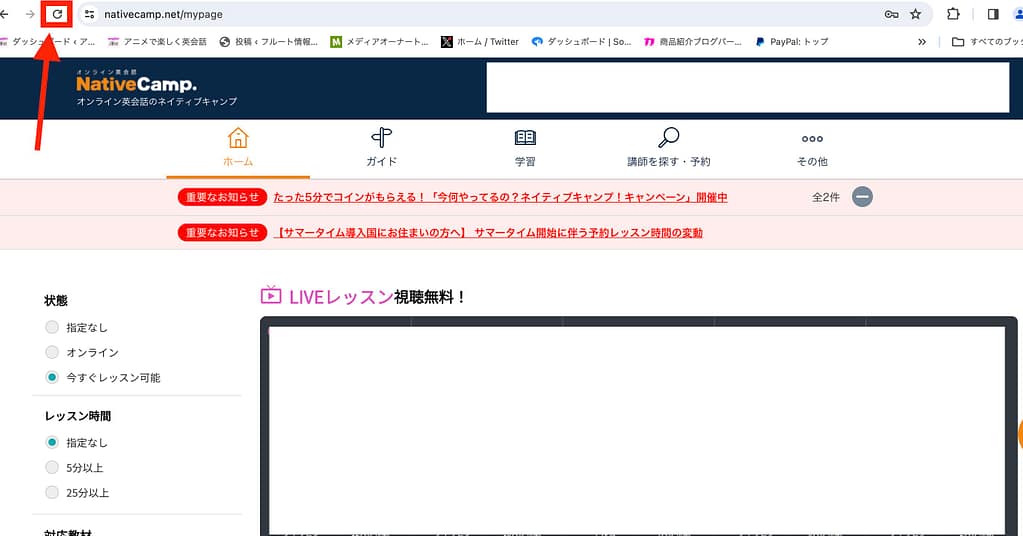1023x536 pixels.
Task: Open the saved password key icon
Action: point(891,14)
